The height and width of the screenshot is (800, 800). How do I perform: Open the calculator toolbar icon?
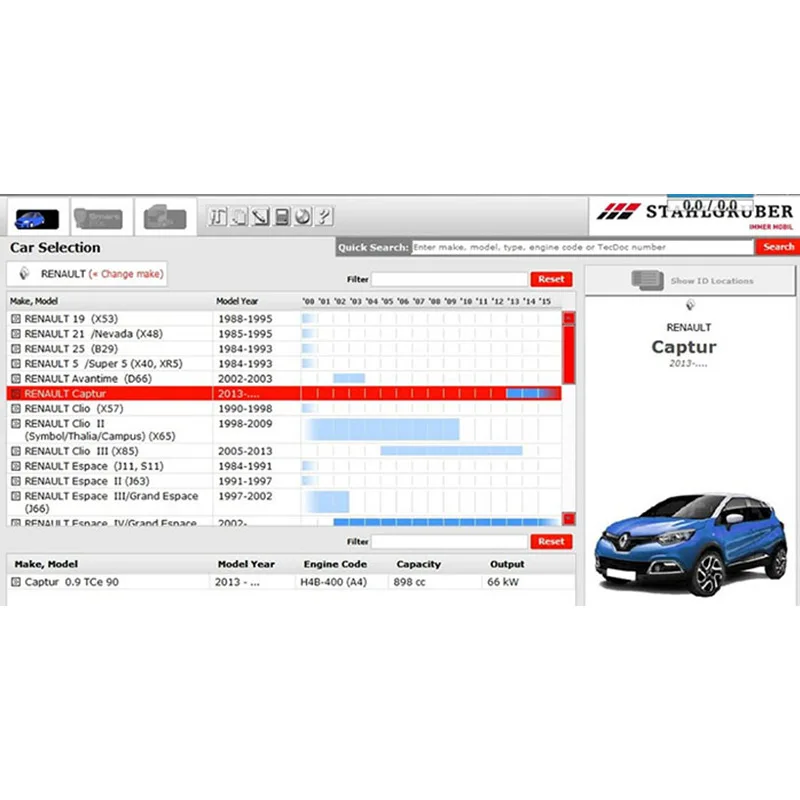point(282,217)
